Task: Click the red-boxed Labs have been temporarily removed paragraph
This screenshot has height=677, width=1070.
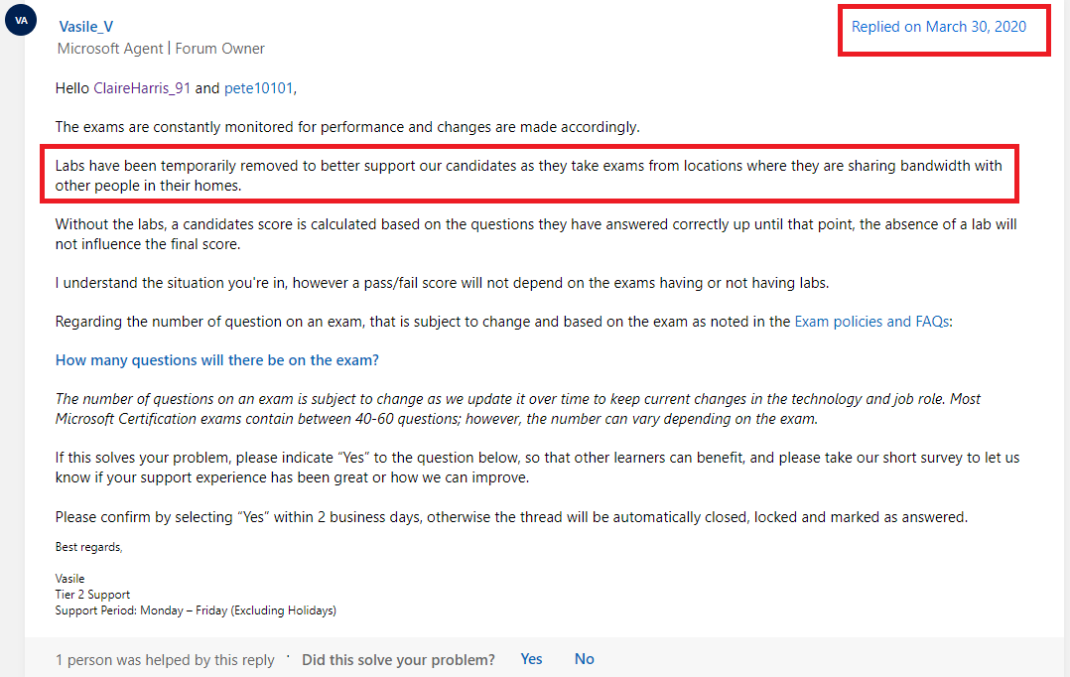Action: (x=529, y=175)
